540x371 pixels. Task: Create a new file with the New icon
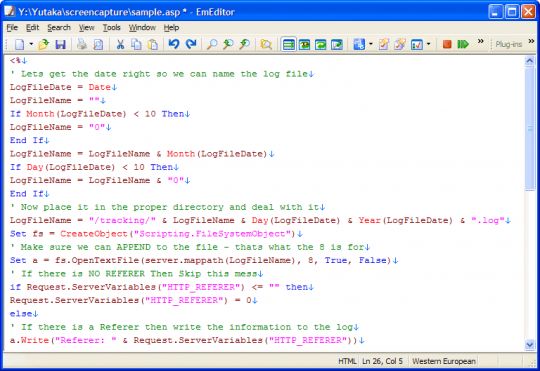tap(19, 44)
